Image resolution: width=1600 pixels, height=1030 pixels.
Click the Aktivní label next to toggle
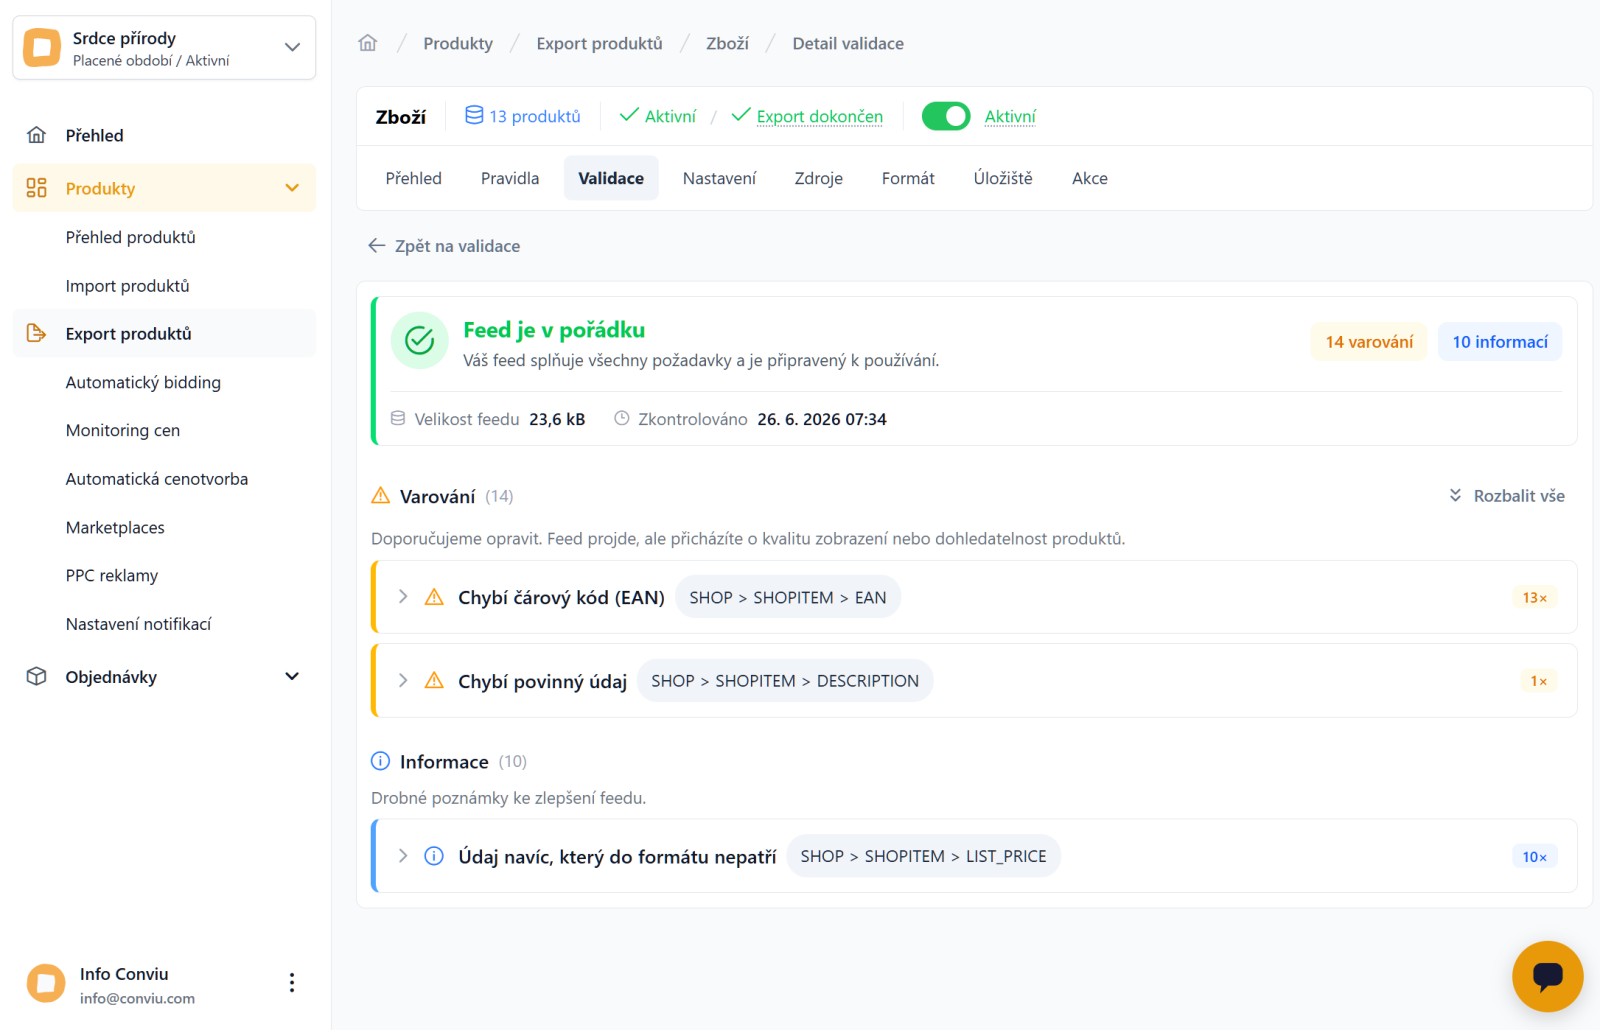(1010, 116)
